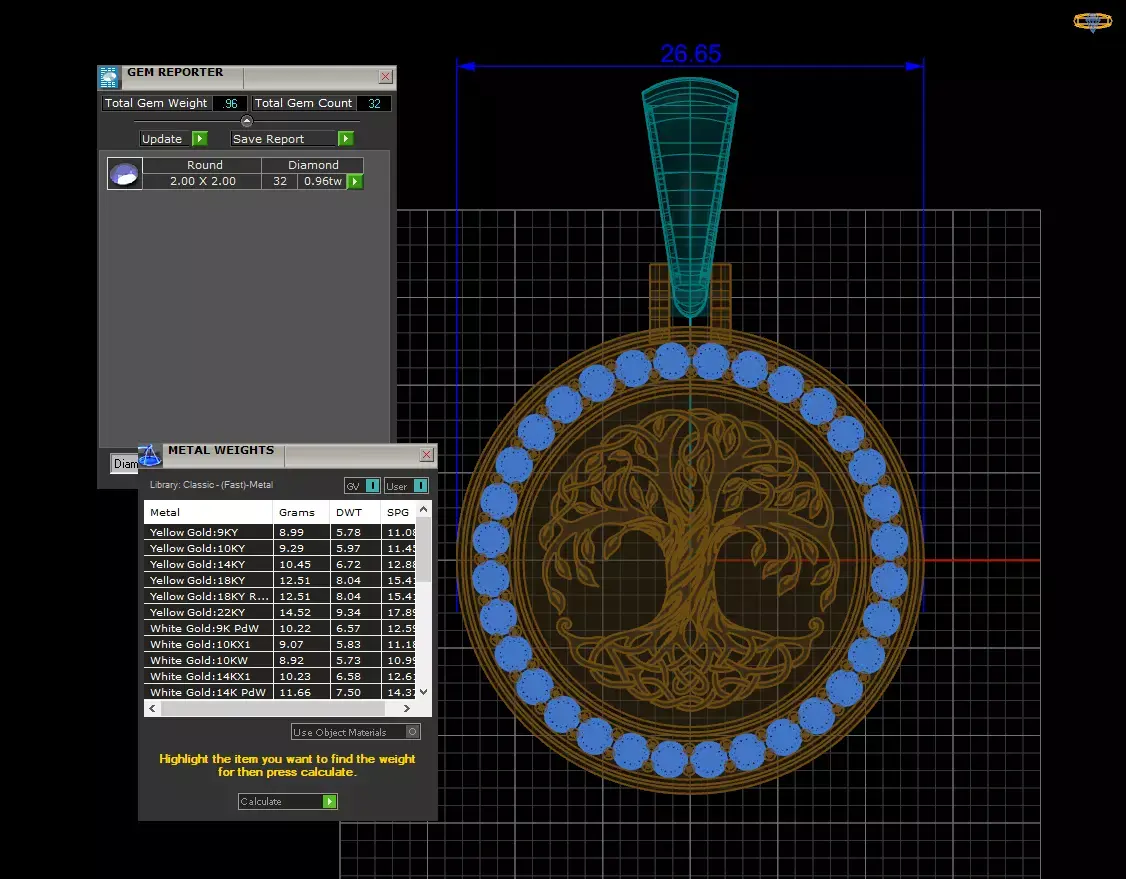The width and height of the screenshot is (1126, 879).
Task: Select the White Gold:10KW row
Action: pos(280,660)
